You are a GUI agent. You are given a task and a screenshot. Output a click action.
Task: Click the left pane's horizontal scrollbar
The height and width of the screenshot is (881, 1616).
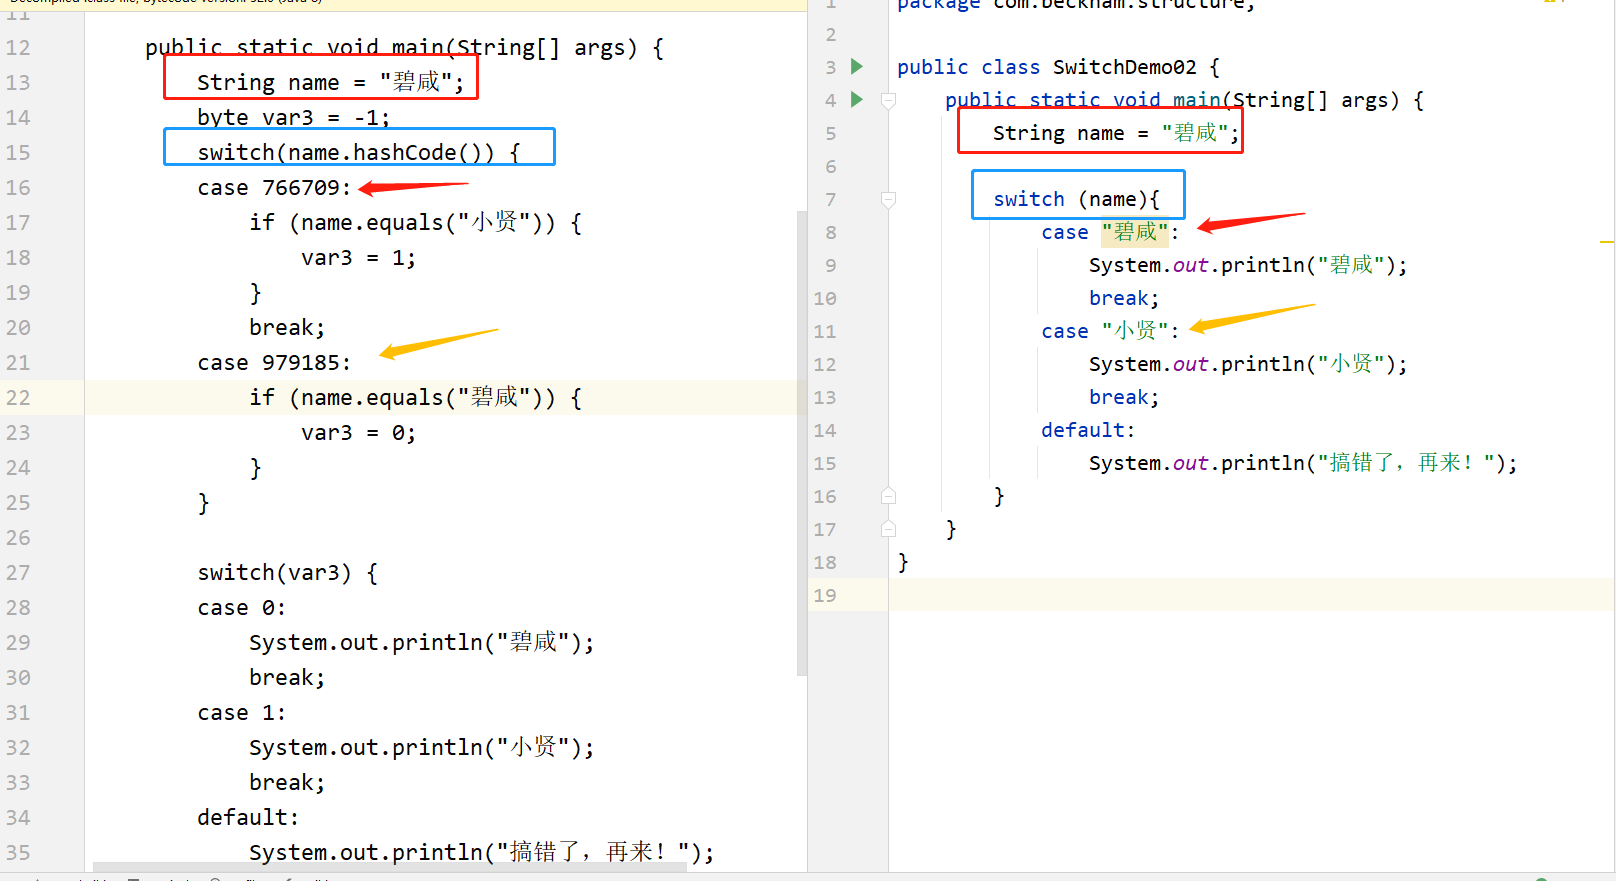coord(390,867)
